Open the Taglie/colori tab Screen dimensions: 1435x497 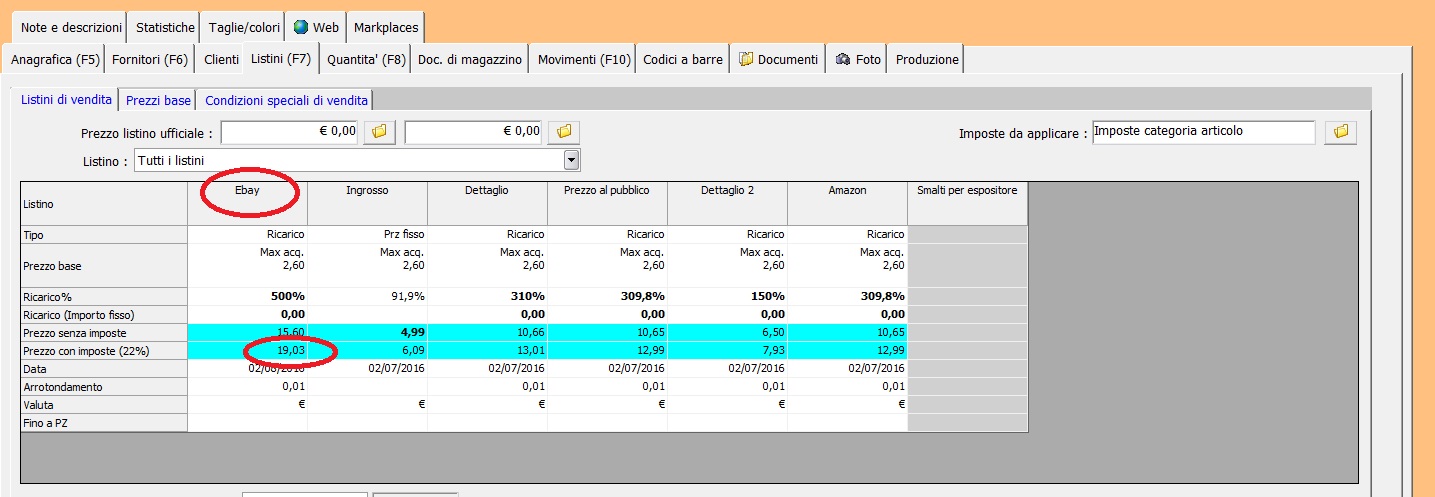pos(244,27)
